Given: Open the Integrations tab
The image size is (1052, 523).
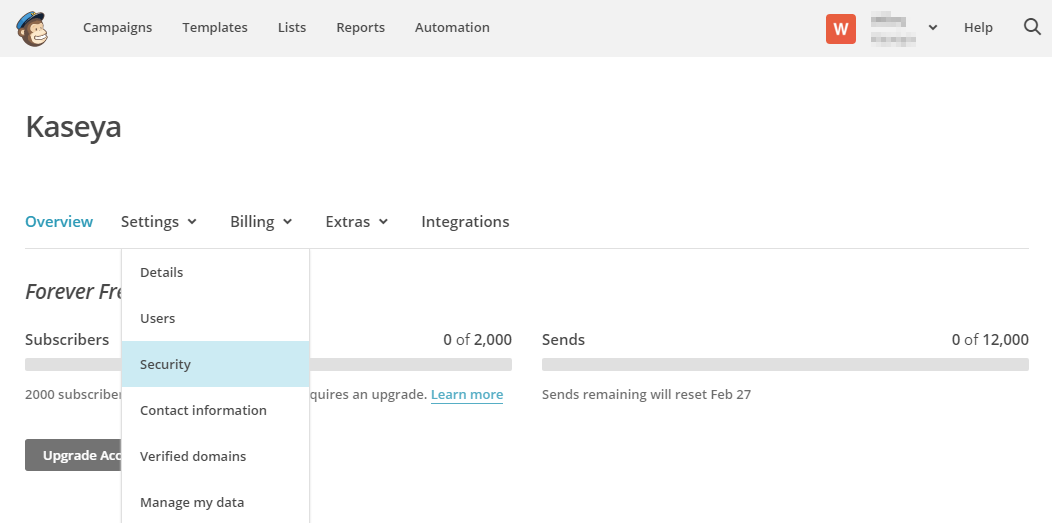Looking at the screenshot, I should coord(465,221).
